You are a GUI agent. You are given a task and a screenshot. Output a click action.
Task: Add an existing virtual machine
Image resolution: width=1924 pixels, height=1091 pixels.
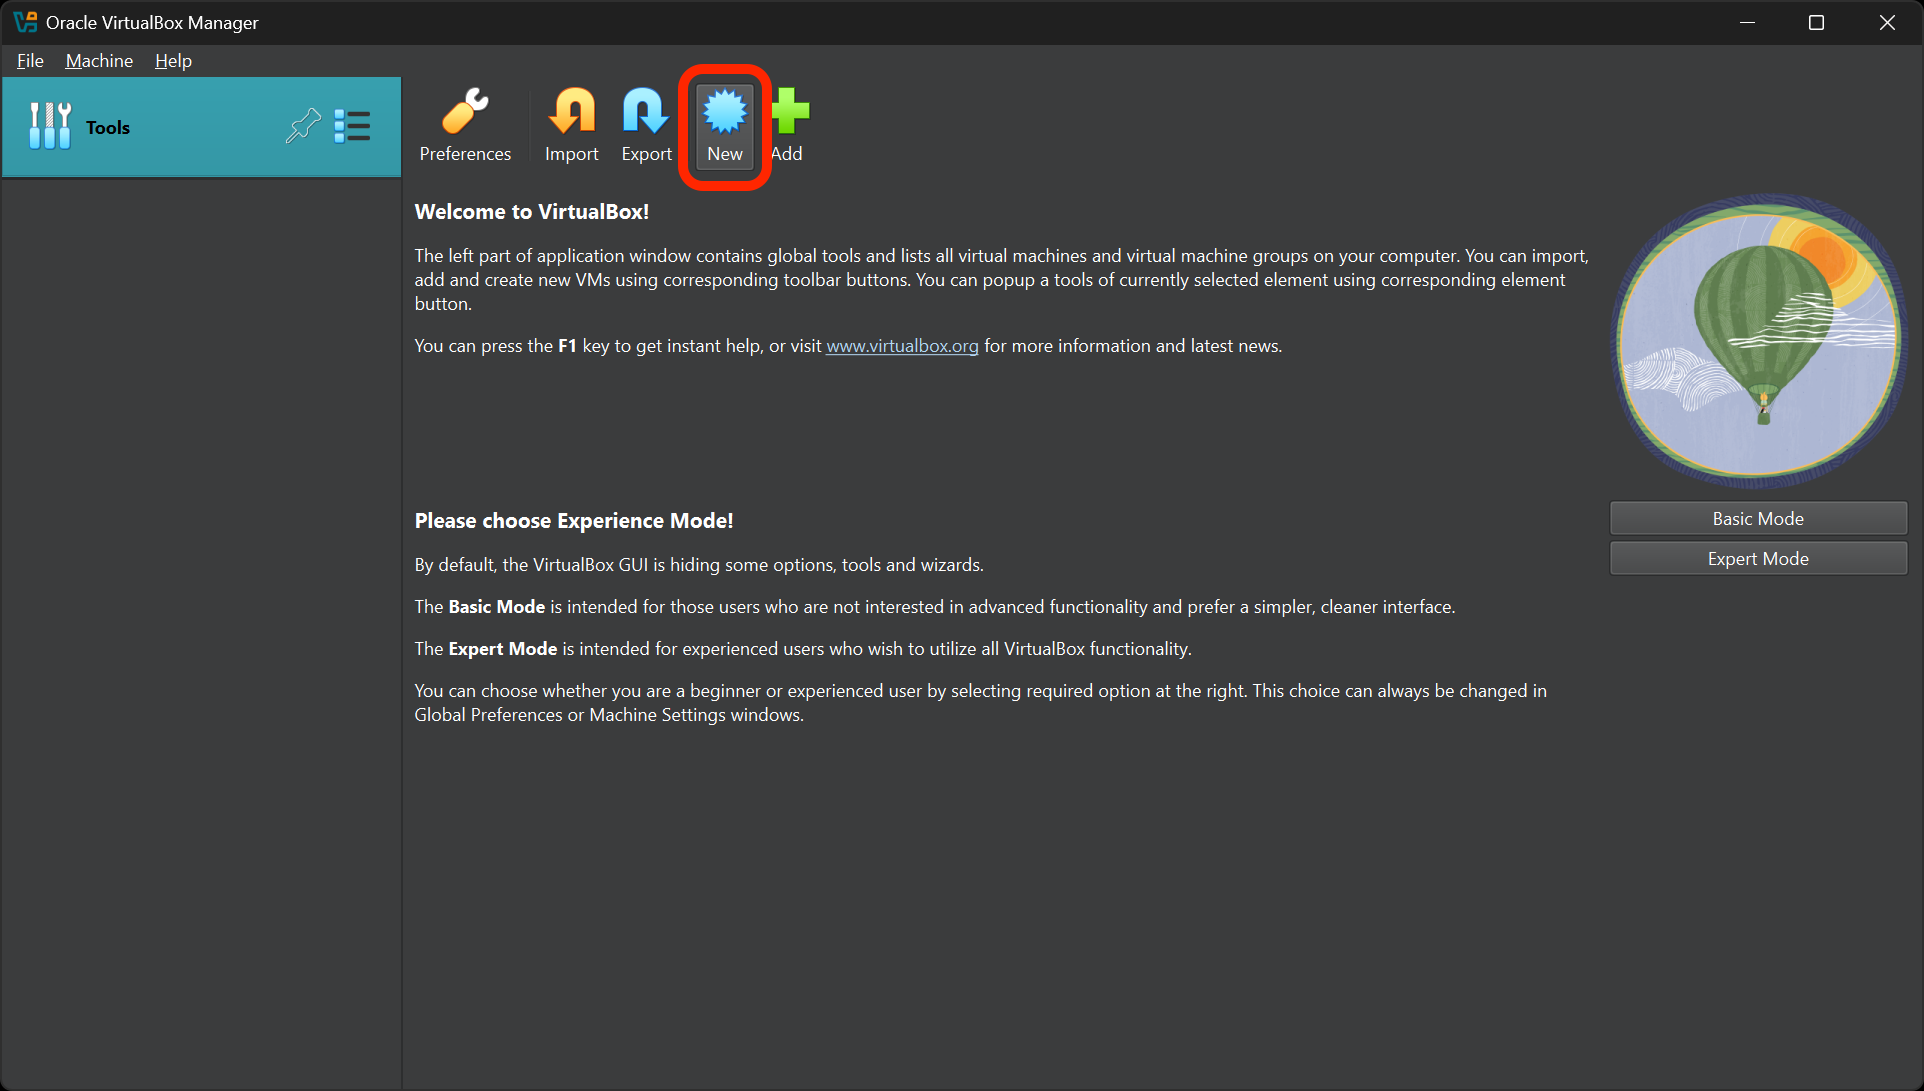[x=788, y=124]
